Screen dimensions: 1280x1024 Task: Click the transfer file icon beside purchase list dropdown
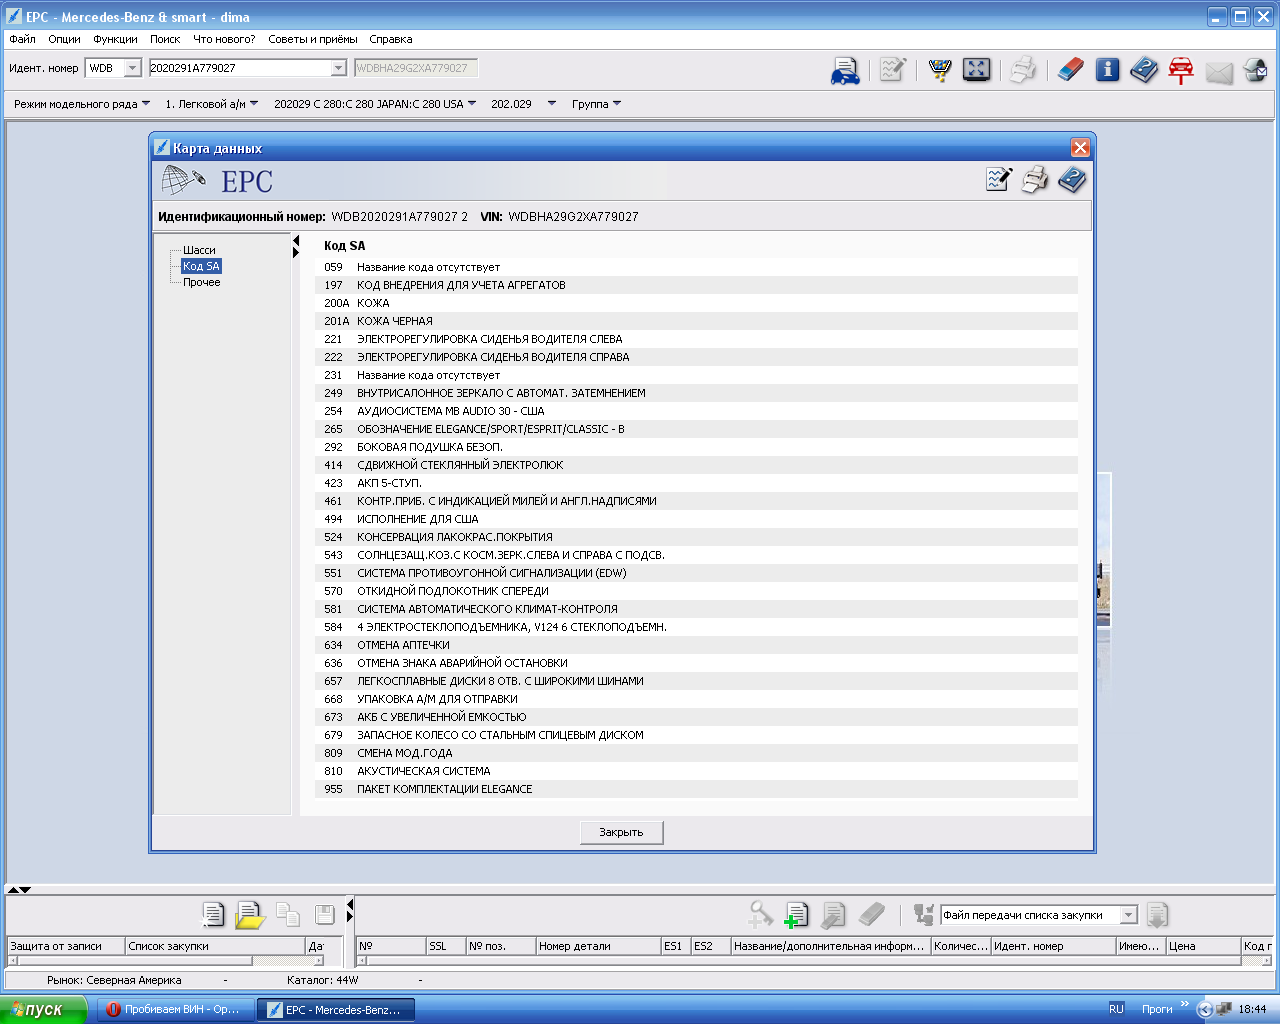tap(923, 914)
